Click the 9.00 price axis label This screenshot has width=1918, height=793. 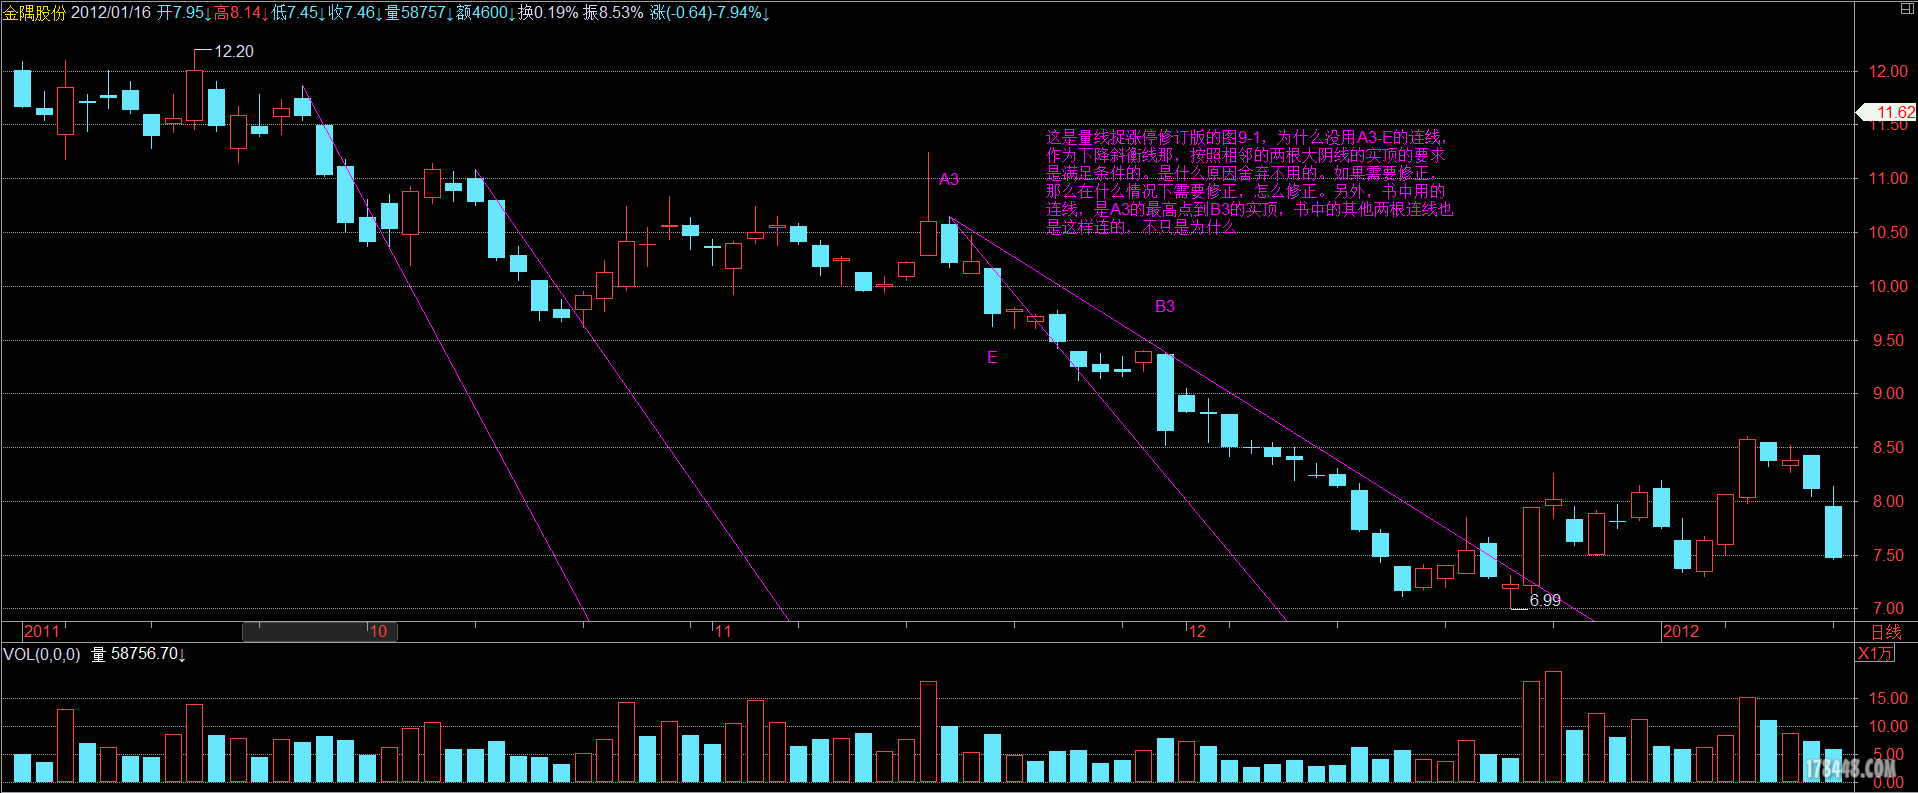tap(1889, 393)
